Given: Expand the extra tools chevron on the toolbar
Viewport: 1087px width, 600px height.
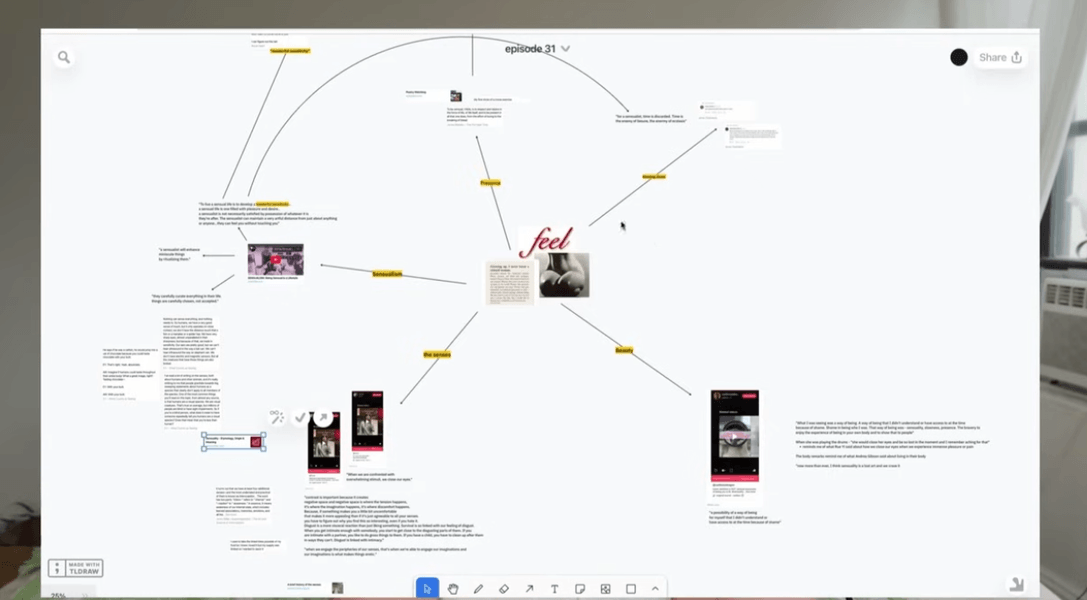Looking at the screenshot, I should tap(655, 588).
